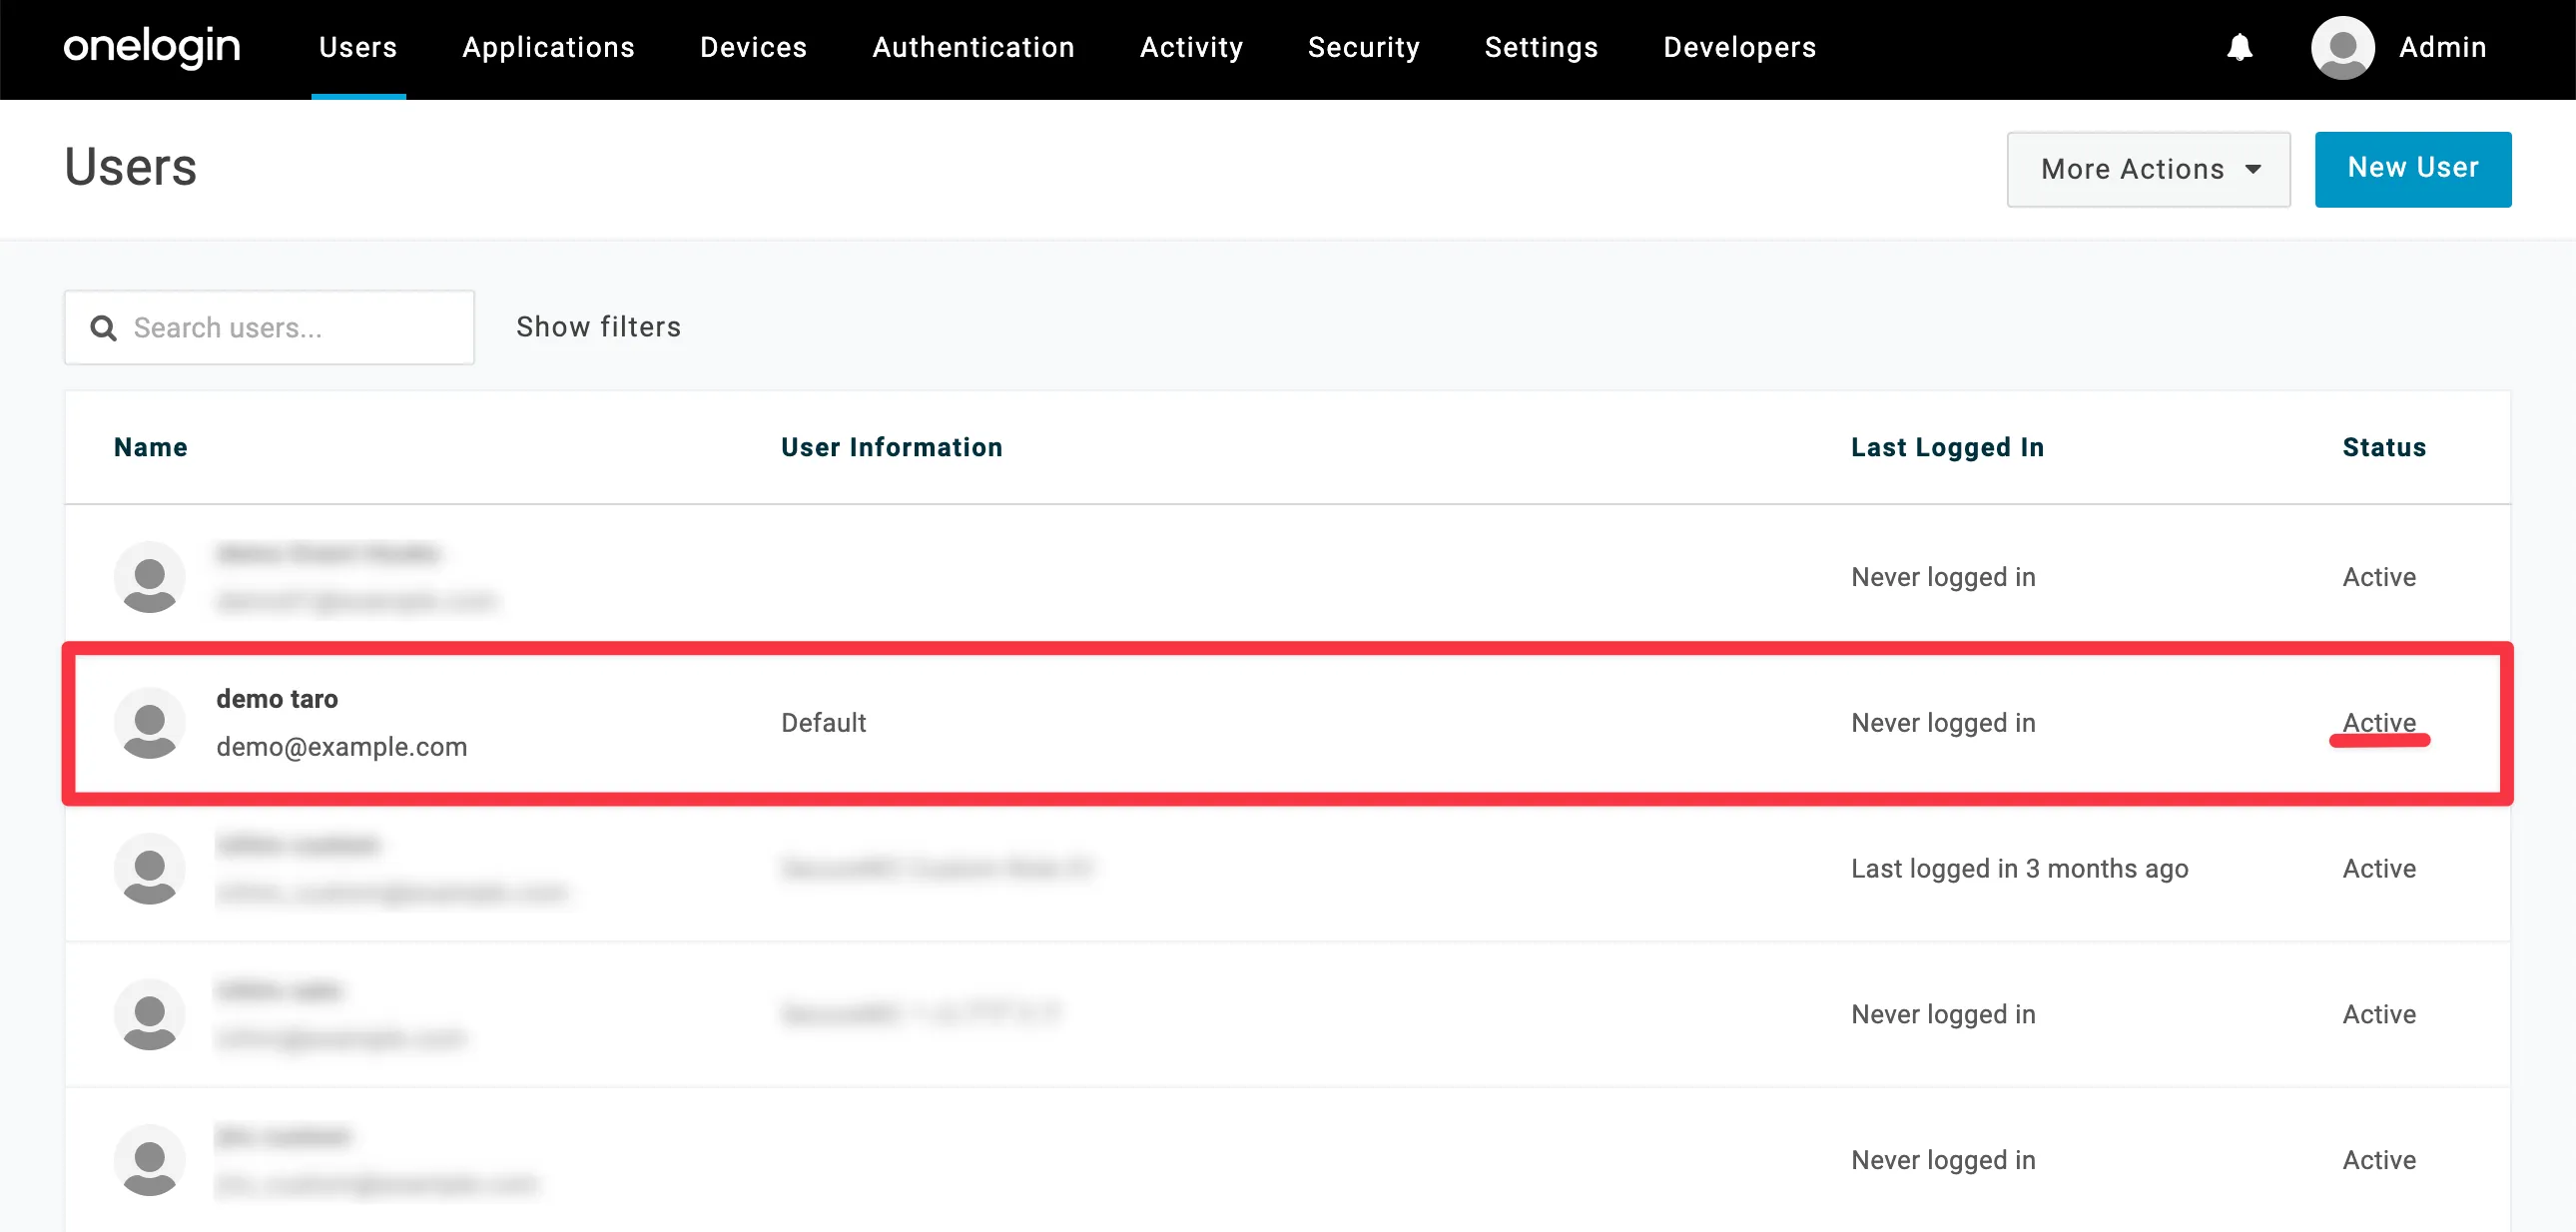Open the notifications bell

coord(2240,47)
